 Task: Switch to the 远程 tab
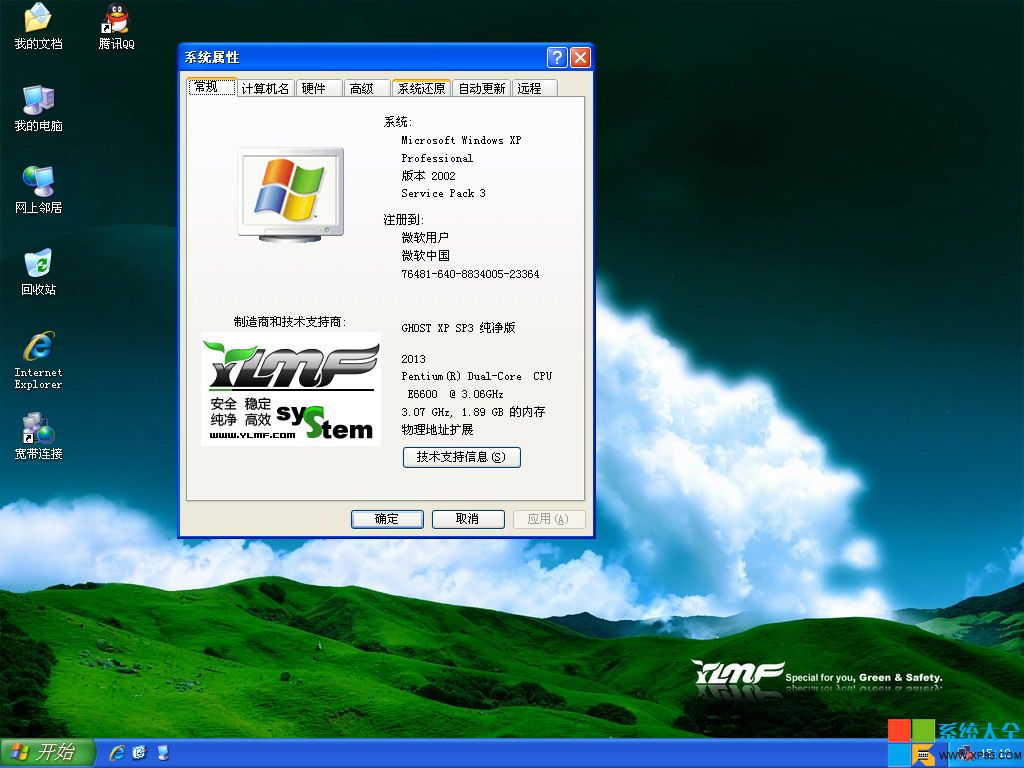[x=535, y=88]
